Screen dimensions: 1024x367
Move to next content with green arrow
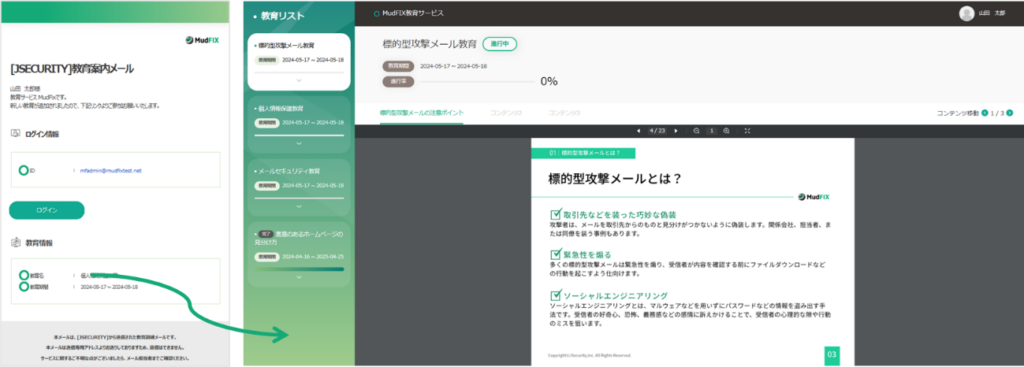coord(1010,113)
